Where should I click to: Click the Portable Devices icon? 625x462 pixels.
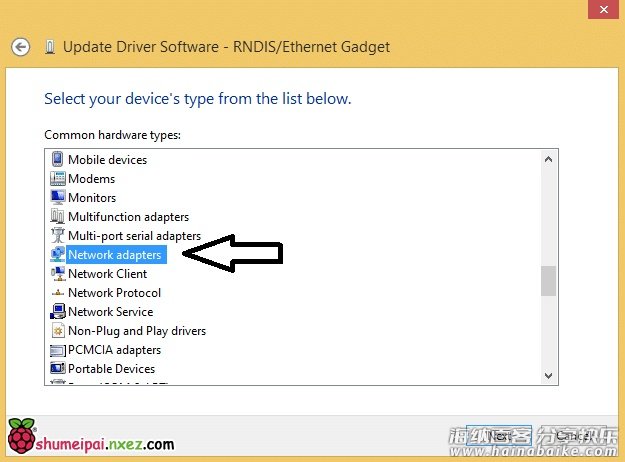[x=57, y=369]
